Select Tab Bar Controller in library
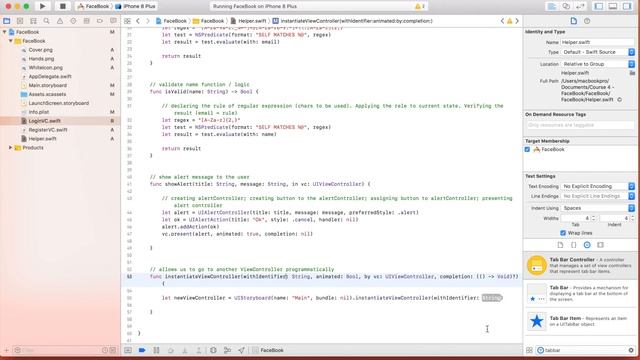 [580, 266]
